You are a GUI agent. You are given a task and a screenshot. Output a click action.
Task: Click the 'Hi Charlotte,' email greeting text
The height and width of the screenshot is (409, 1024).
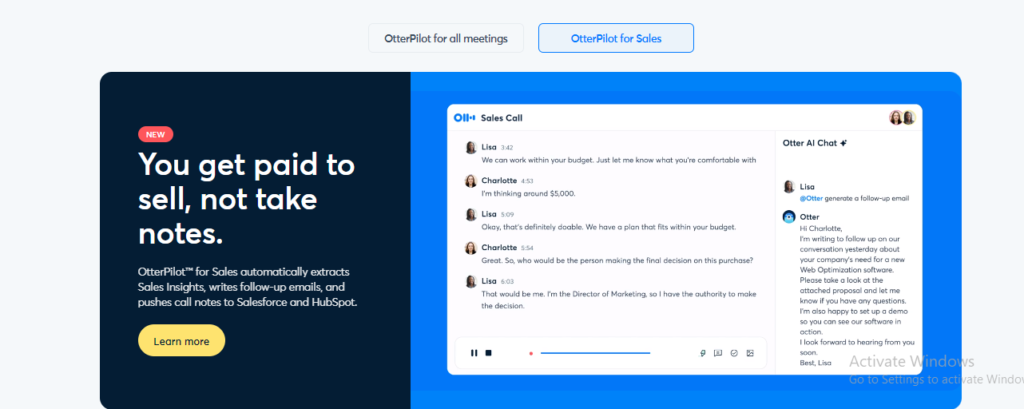pyautogui.click(x=820, y=229)
